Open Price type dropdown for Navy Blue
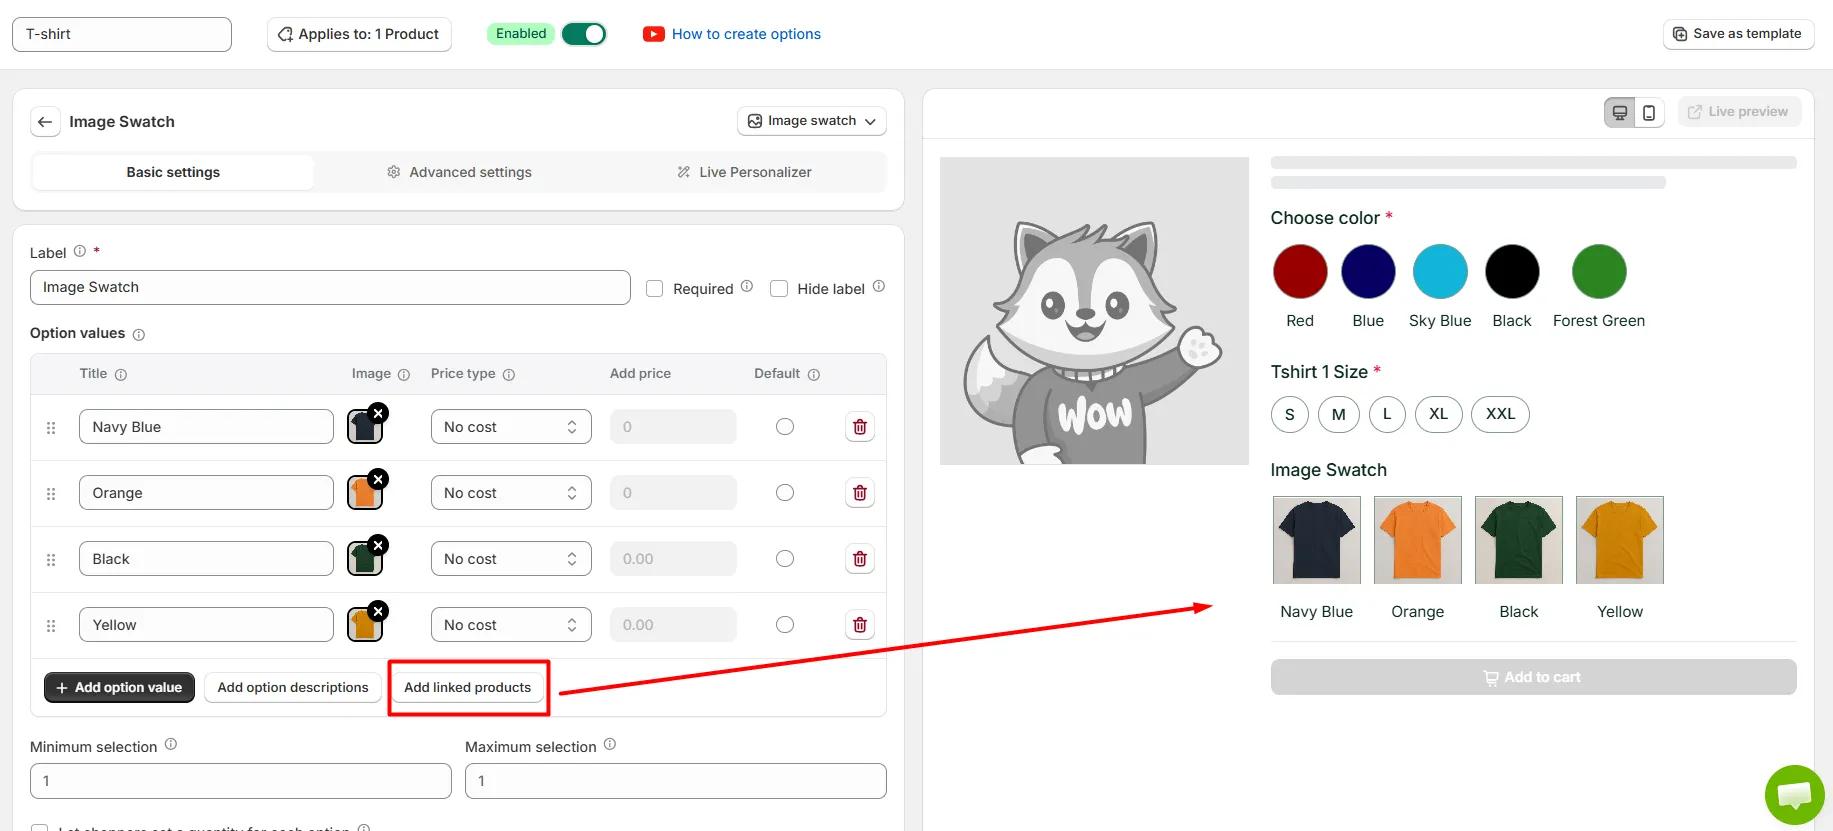 pos(511,427)
